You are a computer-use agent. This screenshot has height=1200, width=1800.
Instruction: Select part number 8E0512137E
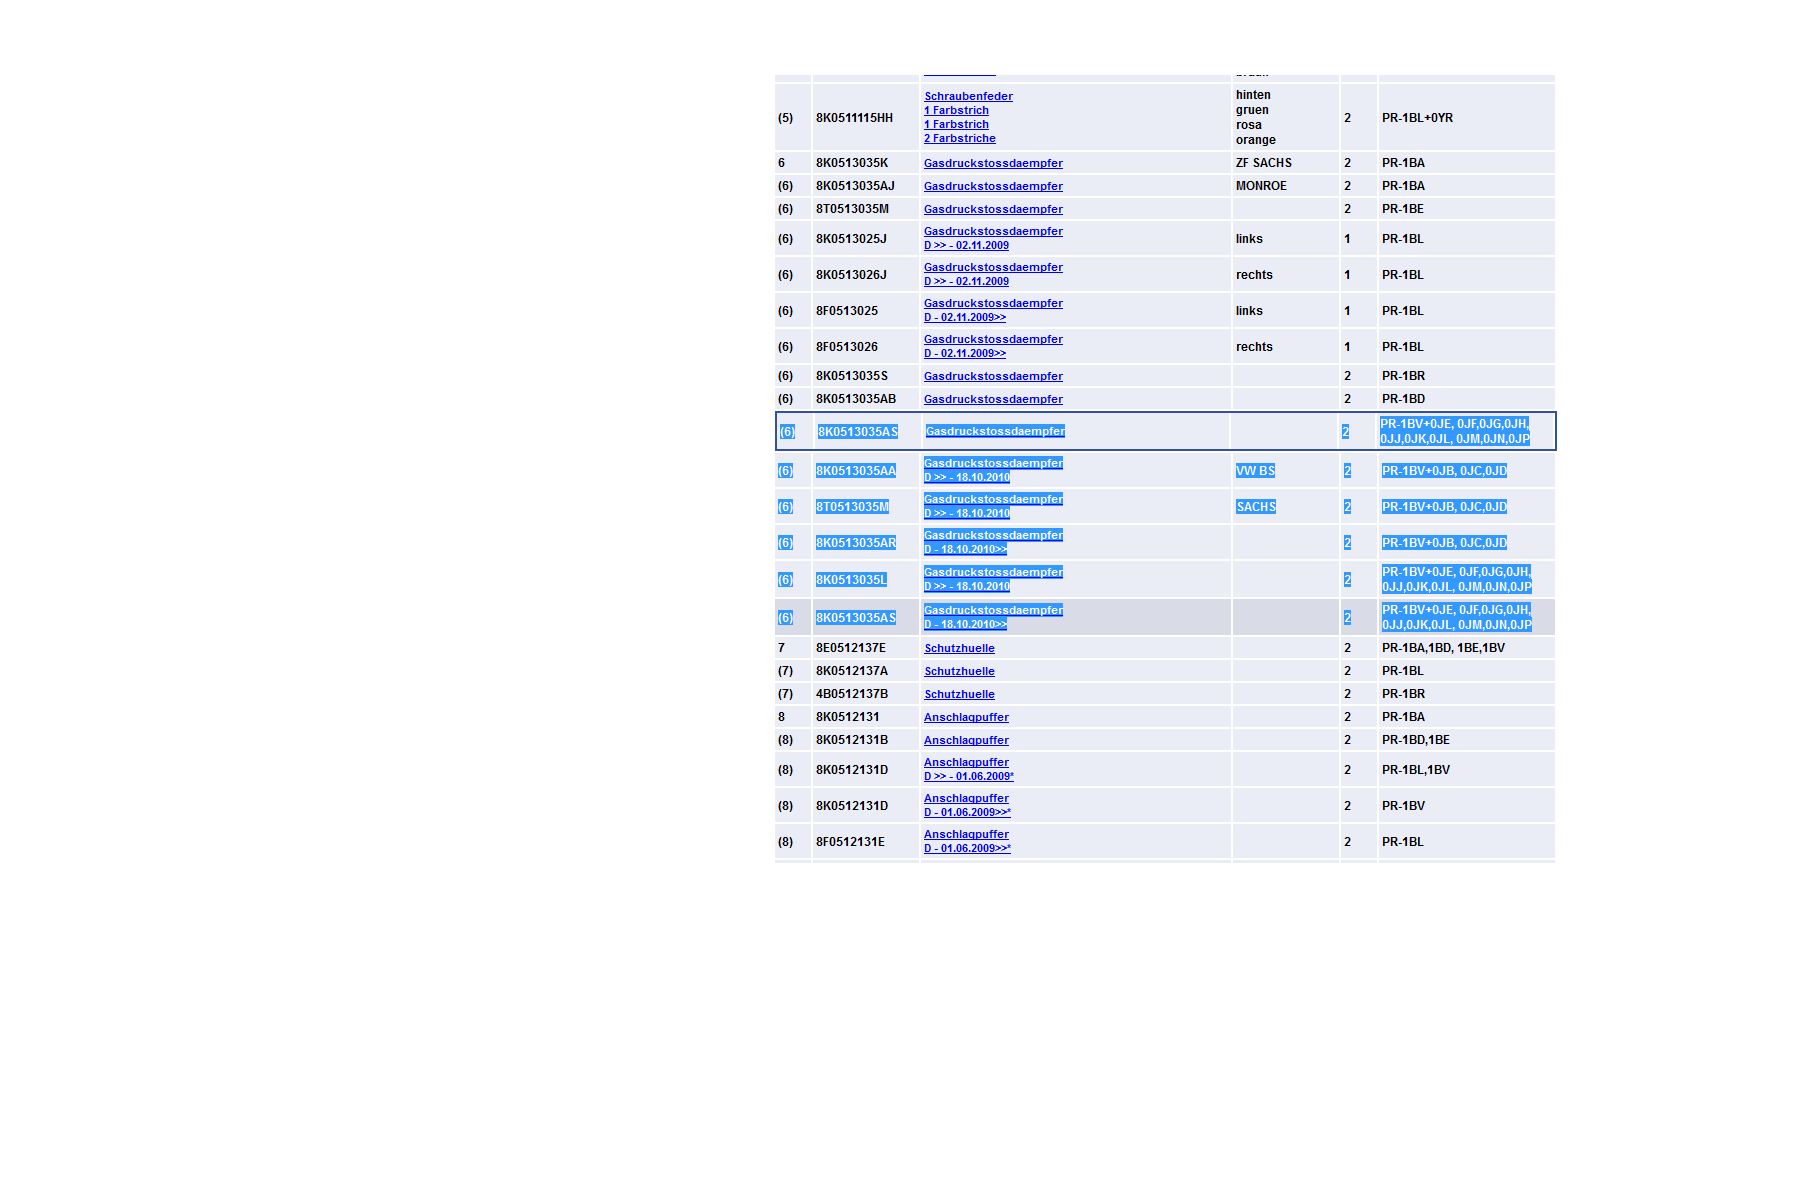(851, 648)
